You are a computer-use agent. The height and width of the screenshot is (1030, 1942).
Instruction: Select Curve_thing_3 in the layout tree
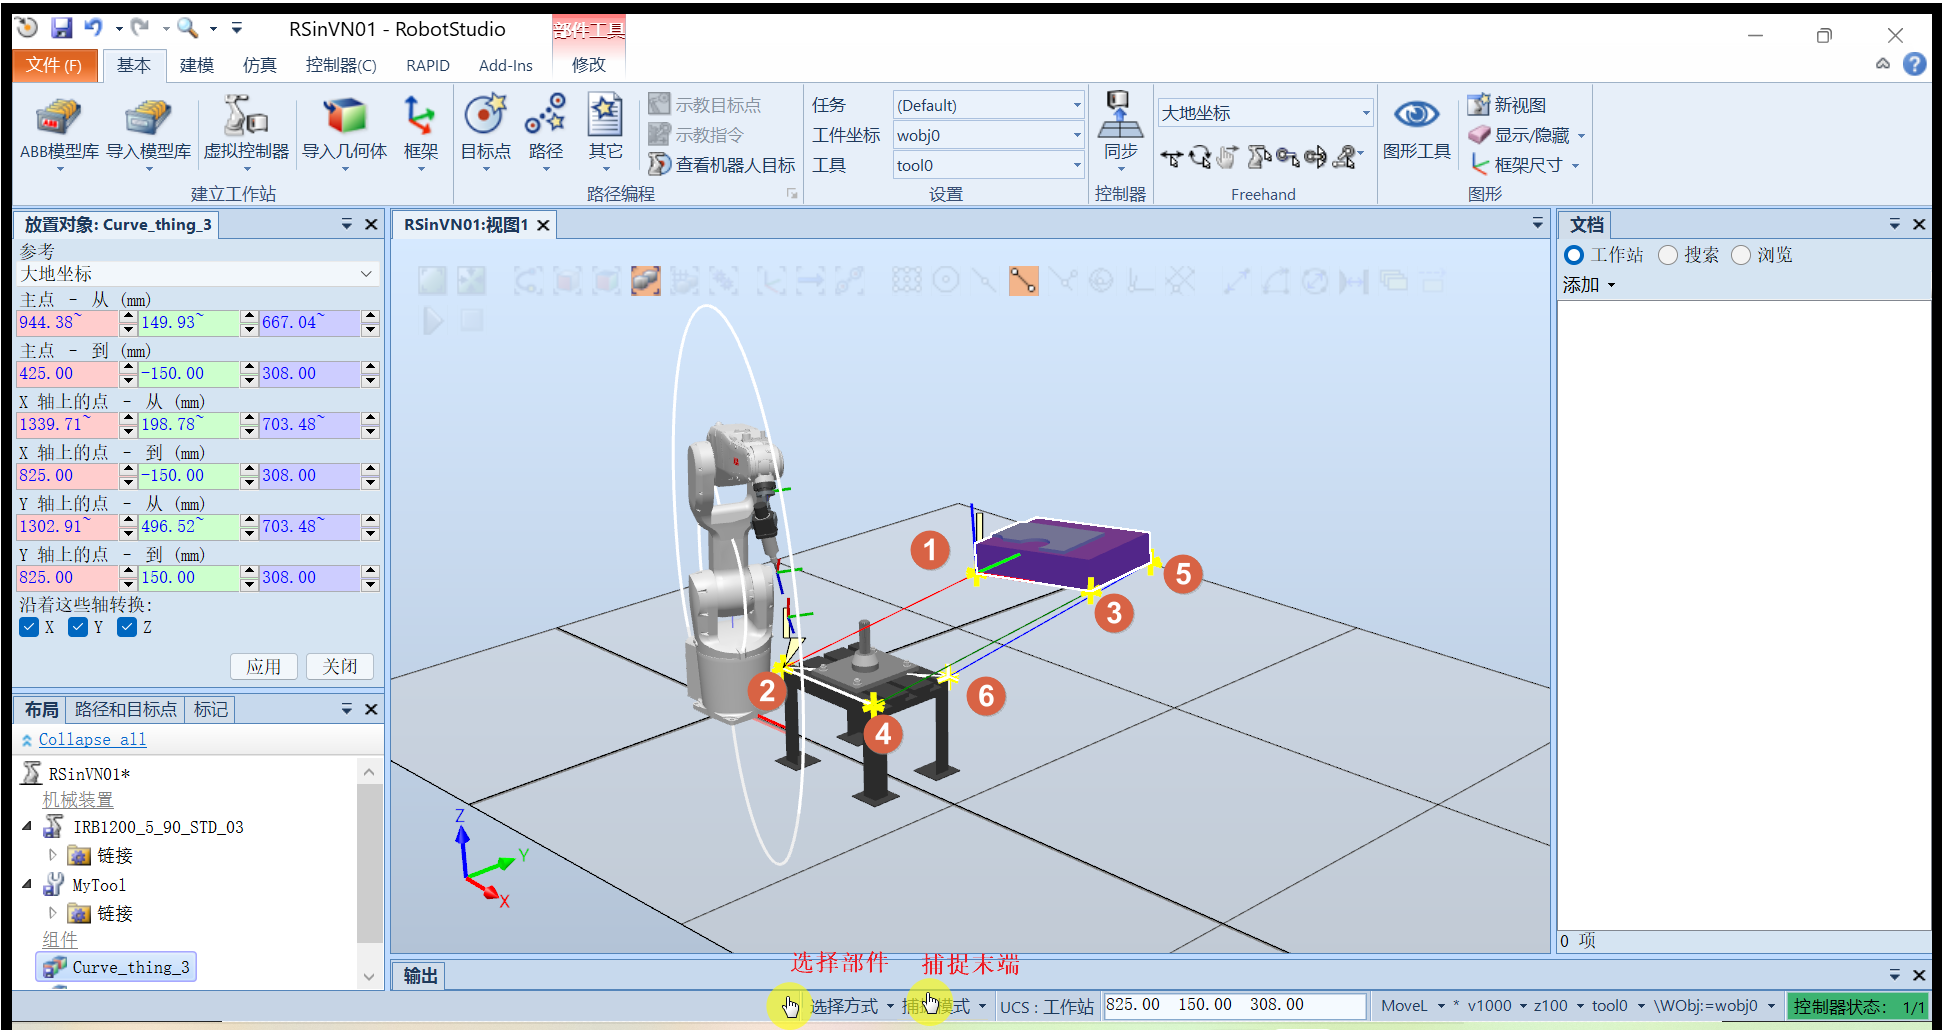pyautogui.click(x=116, y=967)
